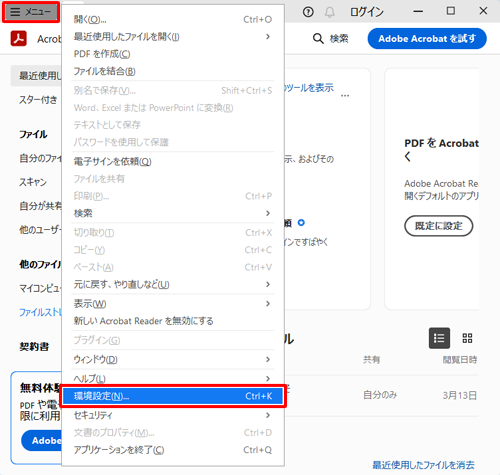
Task: Click the blue Adobe button in trial card
Action: [42, 440]
